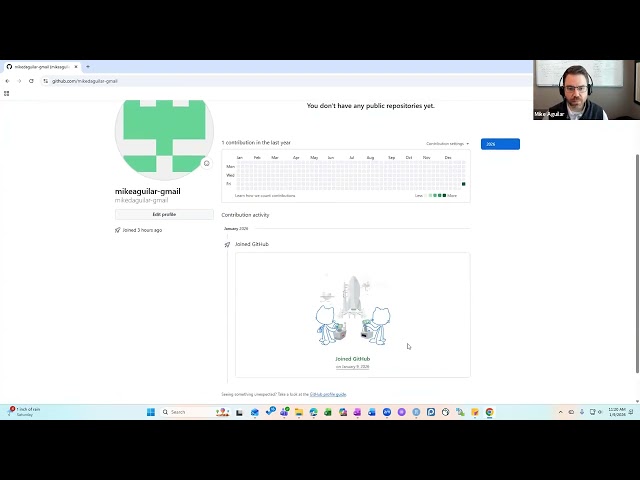Open Microsoft Edge from the taskbar
This screenshot has height=480, width=640.
313,412
